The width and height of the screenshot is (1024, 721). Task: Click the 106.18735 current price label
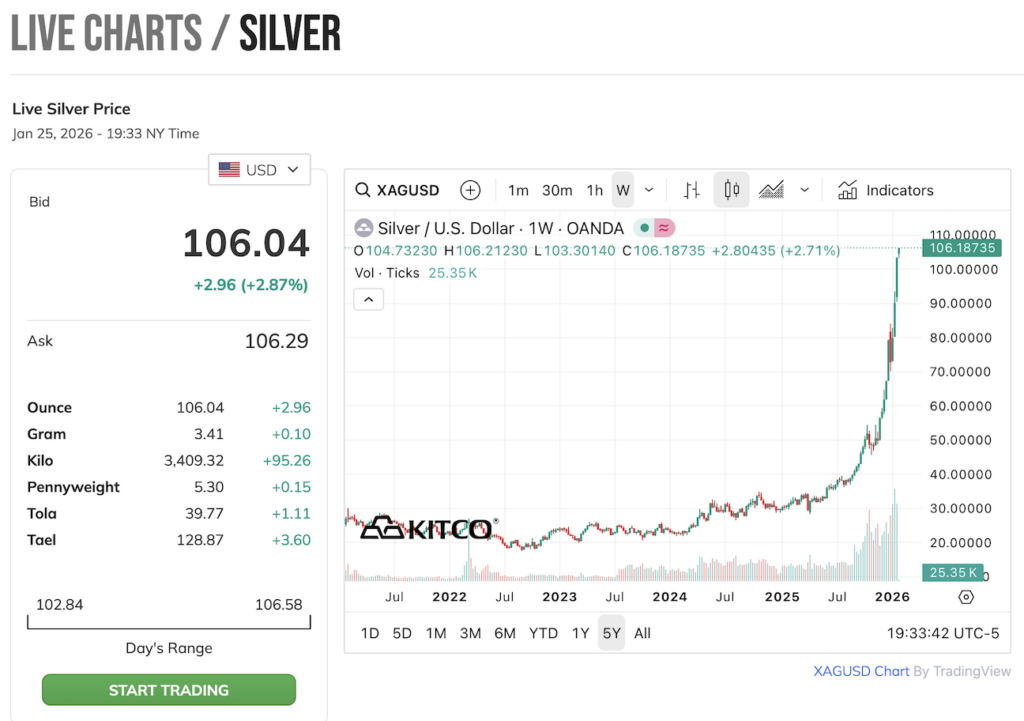pos(963,247)
